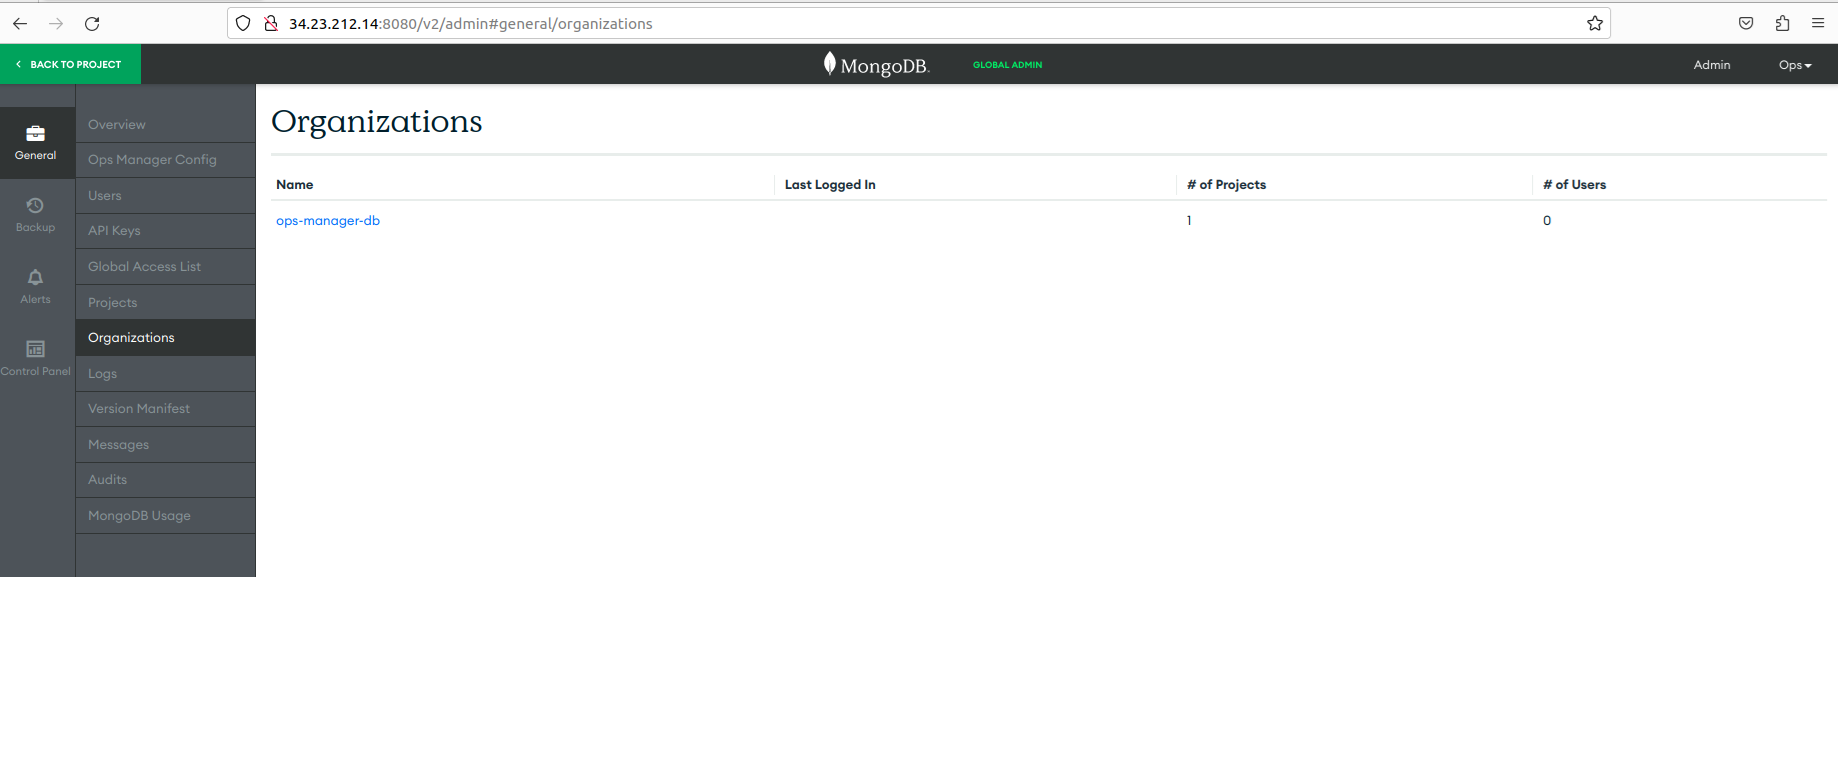Click the browser address bar URL
The image size is (1838, 782).
[470, 24]
